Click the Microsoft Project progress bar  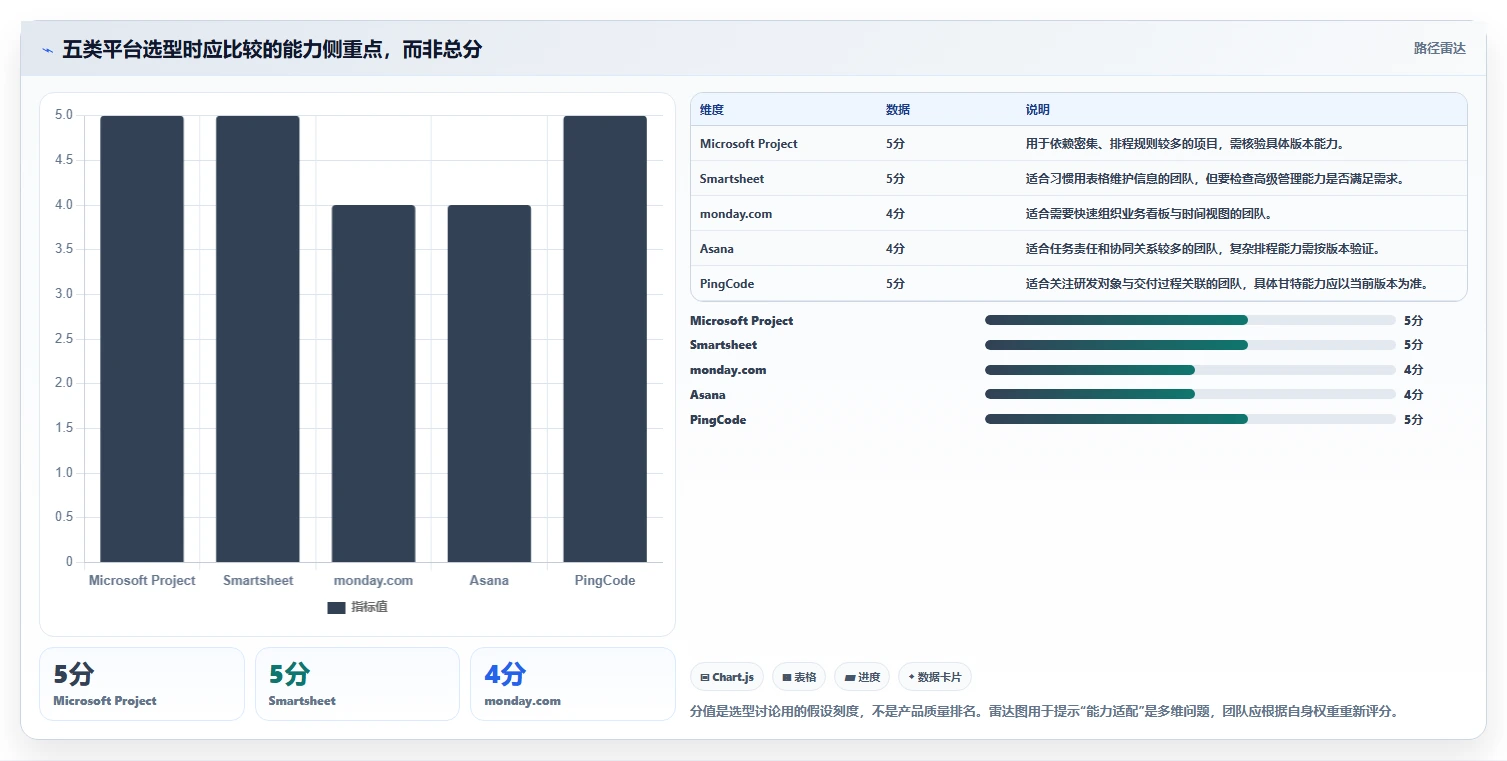[x=1190, y=320]
